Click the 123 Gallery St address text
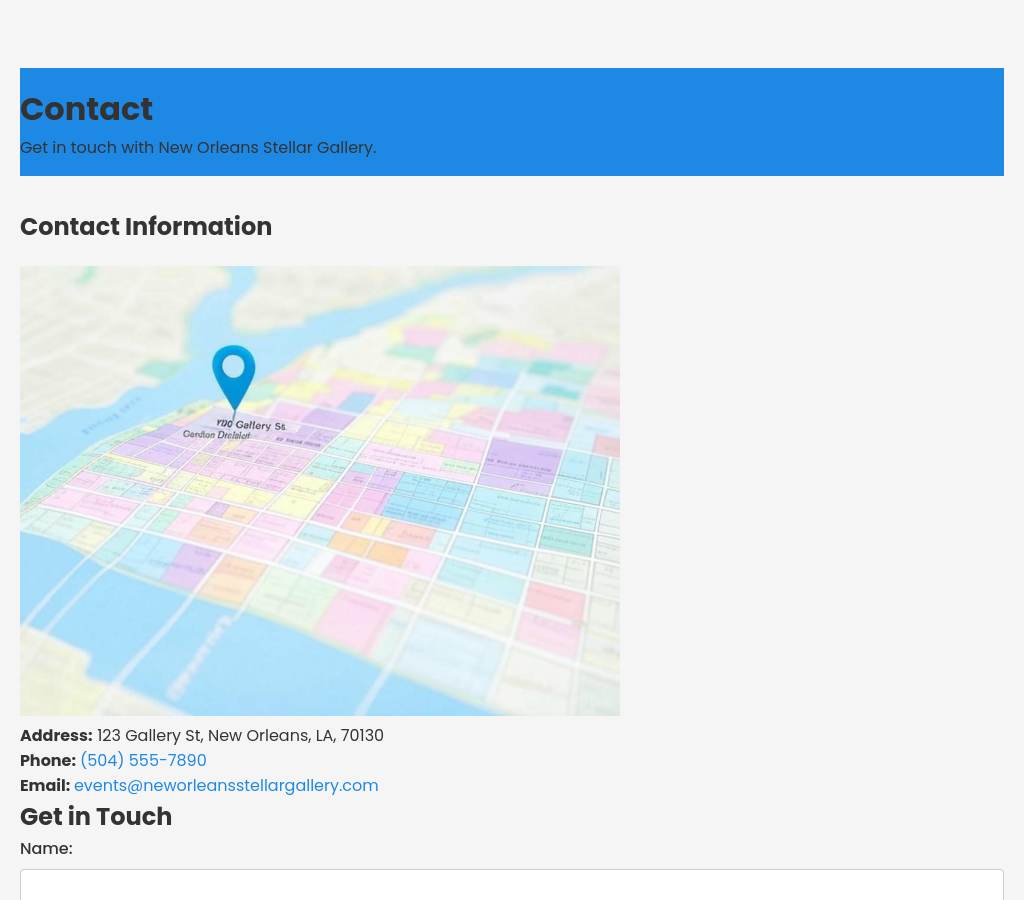Image resolution: width=1024 pixels, height=900 pixels. pos(240,735)
